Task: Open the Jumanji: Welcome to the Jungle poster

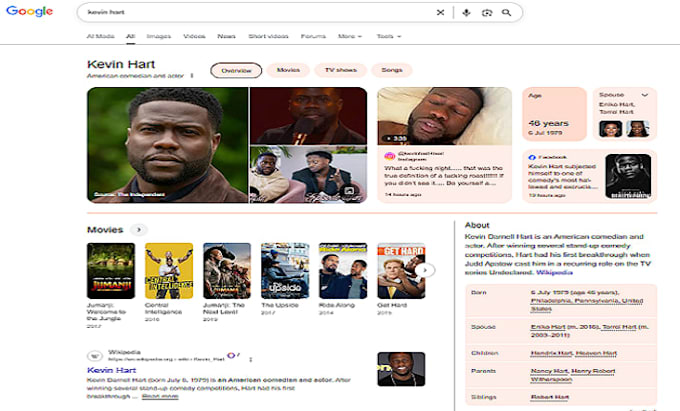Action: pos(111,271)
